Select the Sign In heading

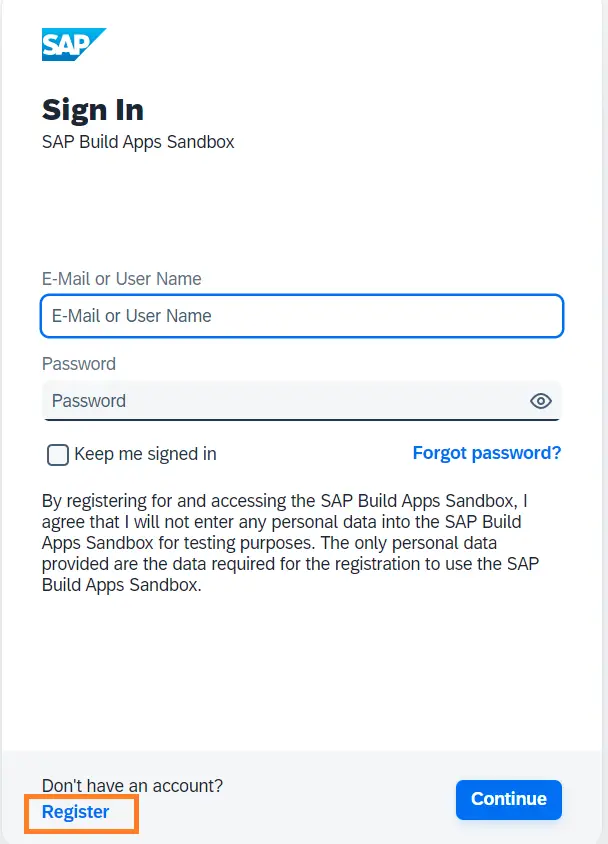click(x=92, y=110)
